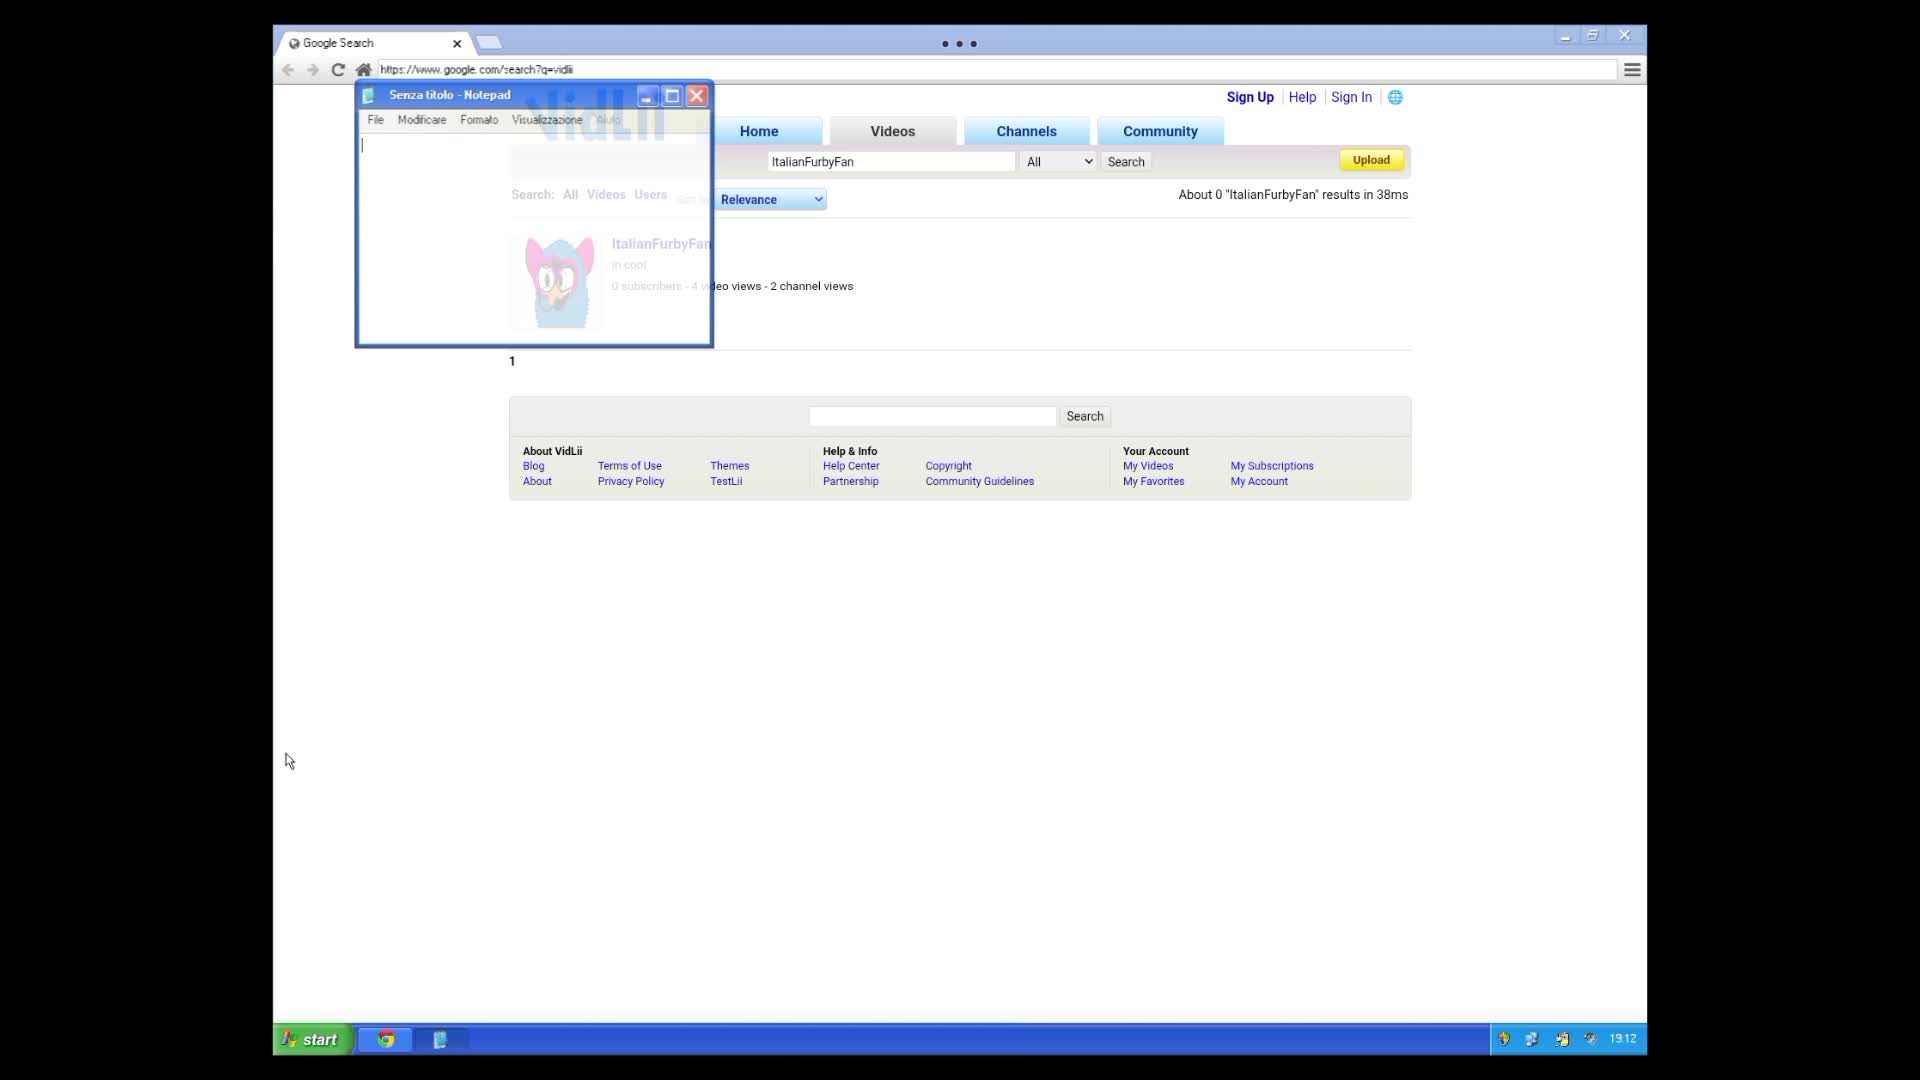Click the results count text with 38ms
This screenshot has height=1080, width=1920.
(1293, 195)
